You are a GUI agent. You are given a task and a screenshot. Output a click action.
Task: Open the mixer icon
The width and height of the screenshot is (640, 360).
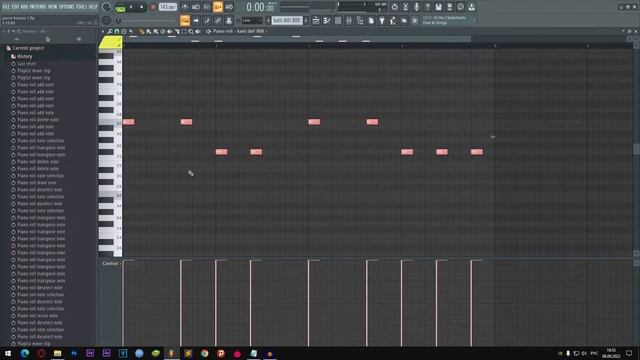click(x=349, y=20)
